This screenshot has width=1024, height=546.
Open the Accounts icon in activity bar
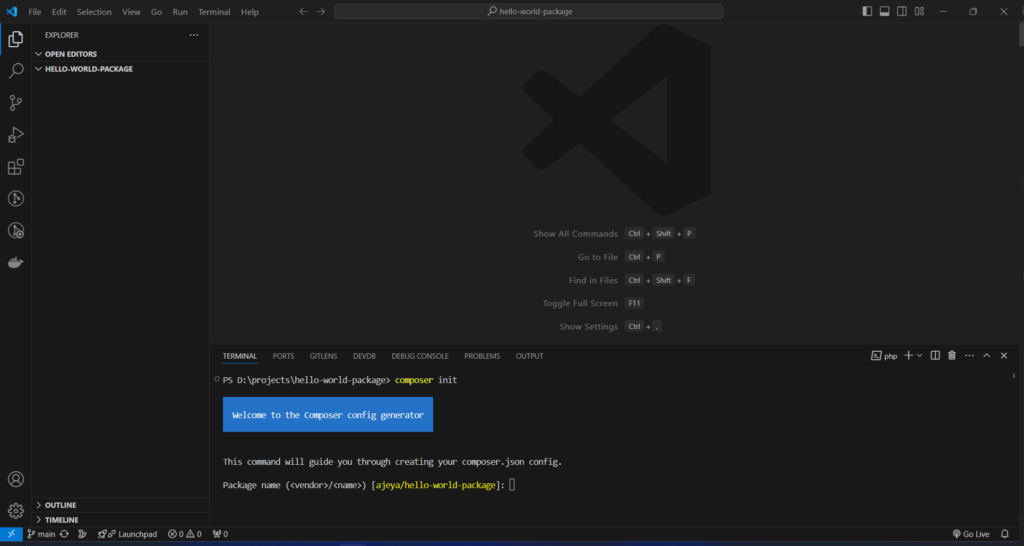[x=16, y=480]
